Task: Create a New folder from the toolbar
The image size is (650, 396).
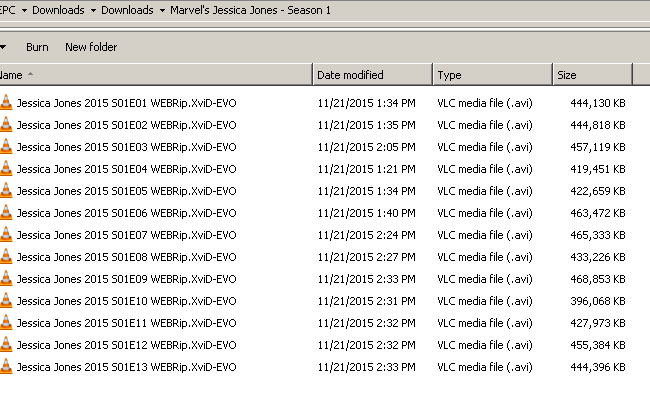Action: click(91, 47)
